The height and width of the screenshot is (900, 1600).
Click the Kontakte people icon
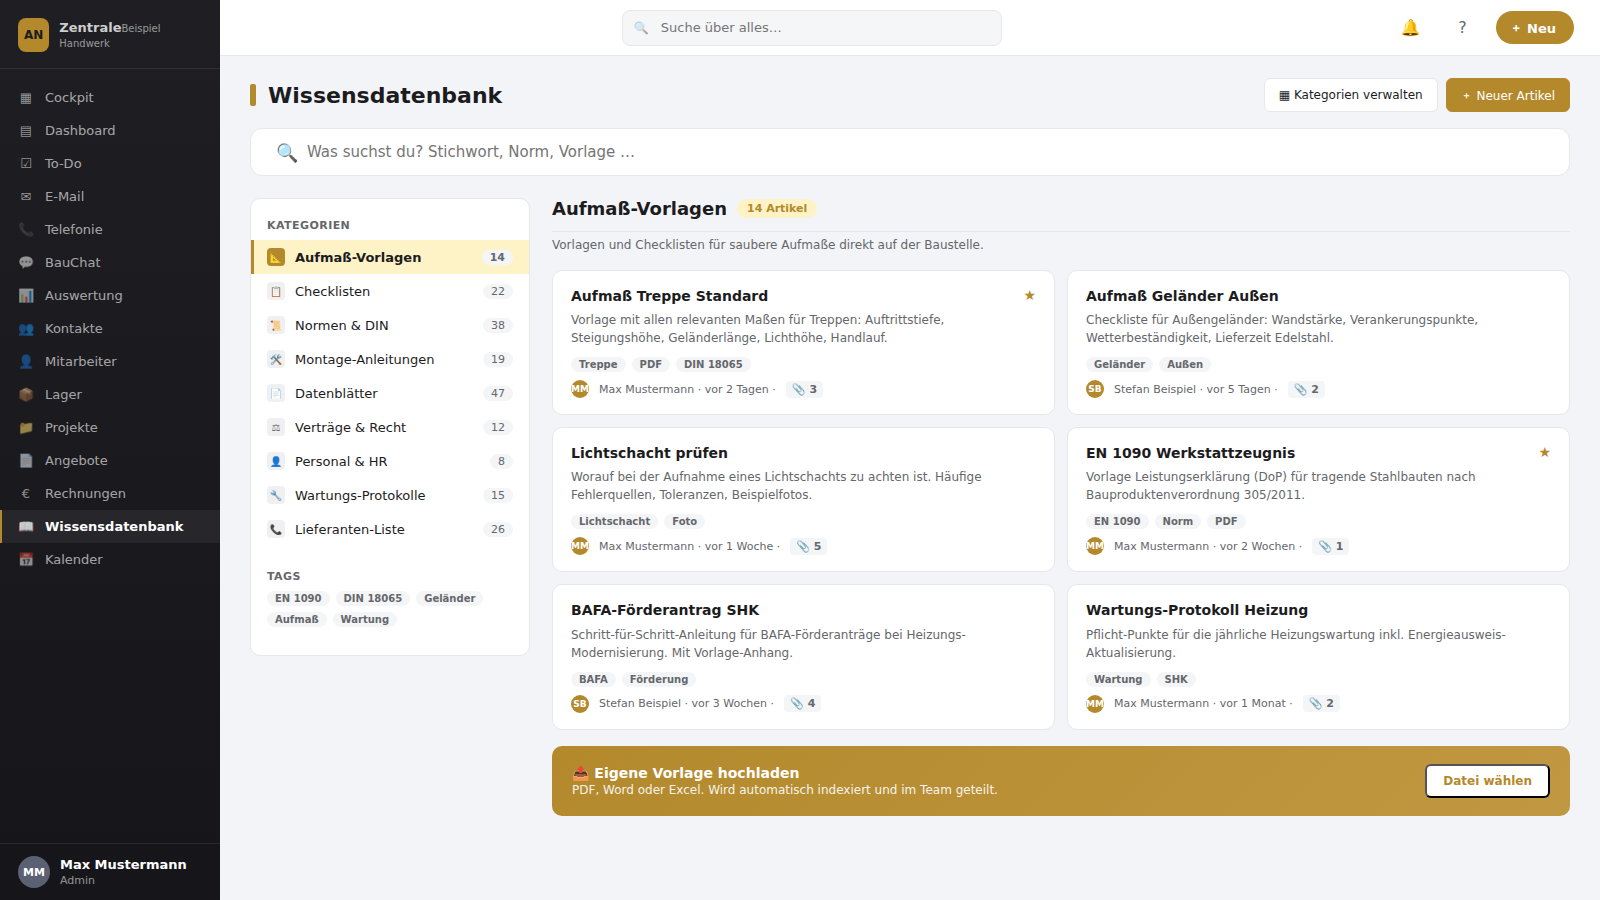pos(26,329)
